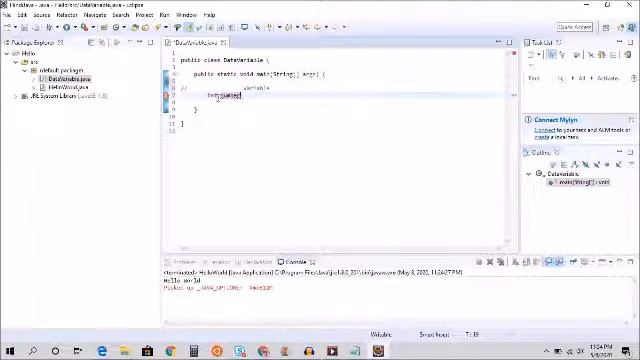Select main(String[]) in Outline view
Viewport: 640px width, 360px height.
(x=578, y=182)
